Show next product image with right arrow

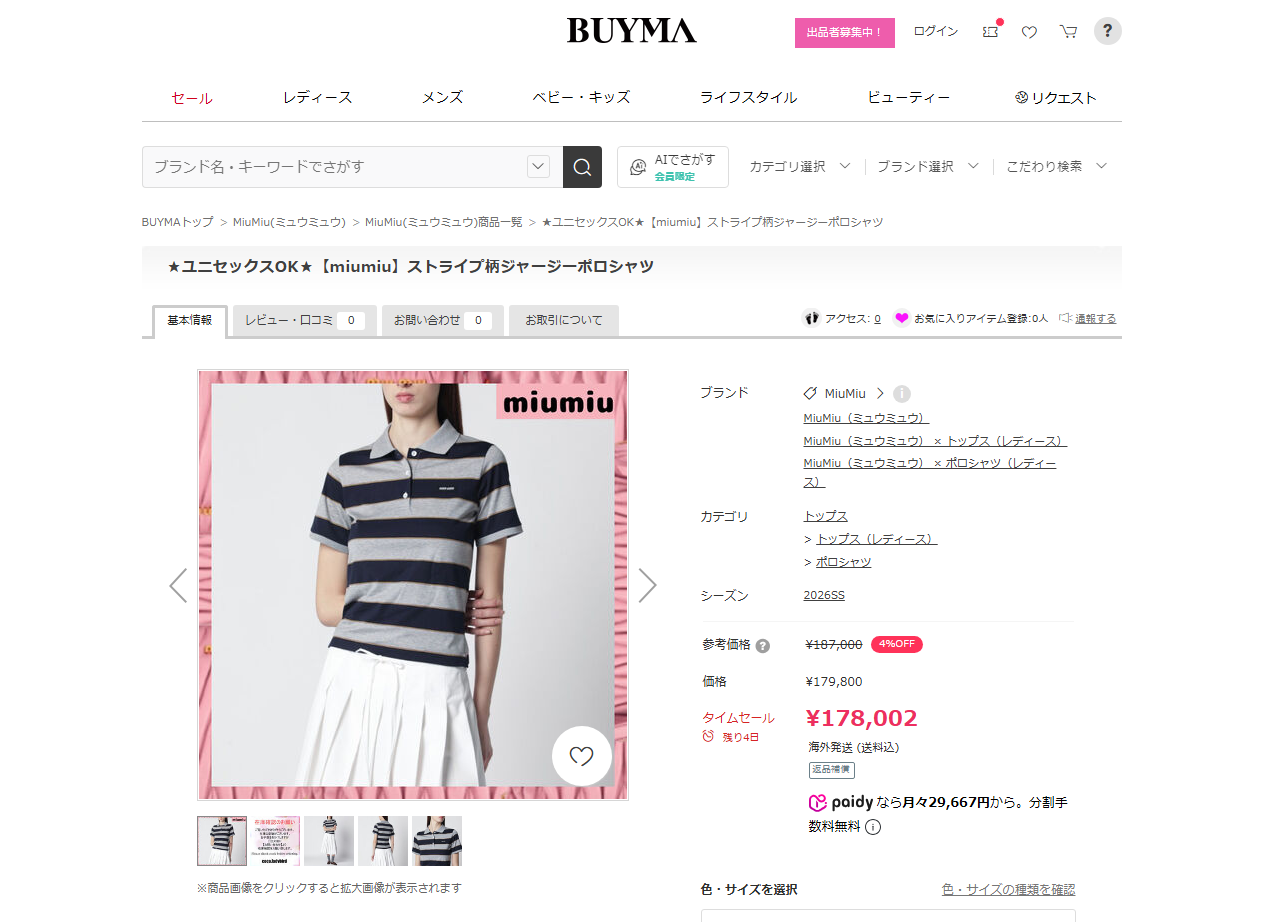pos(648,585)
